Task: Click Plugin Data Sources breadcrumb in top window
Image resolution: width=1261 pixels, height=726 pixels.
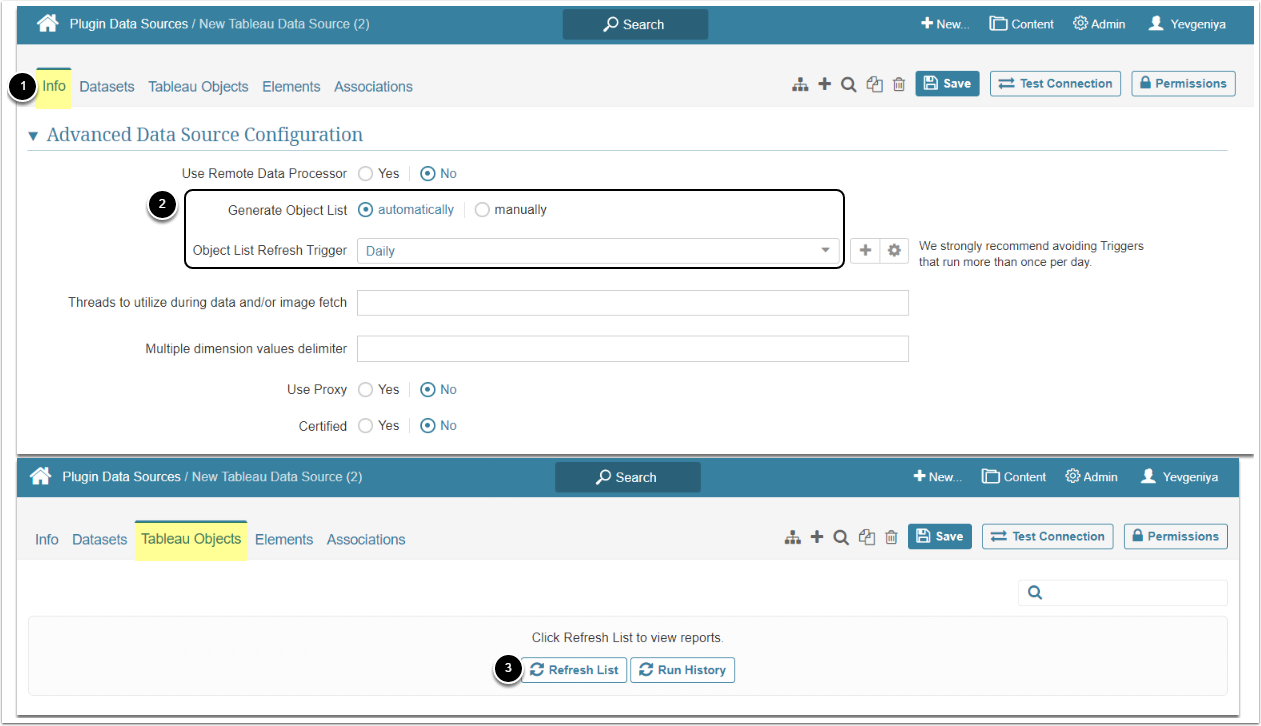Action: tap(129, 23)
